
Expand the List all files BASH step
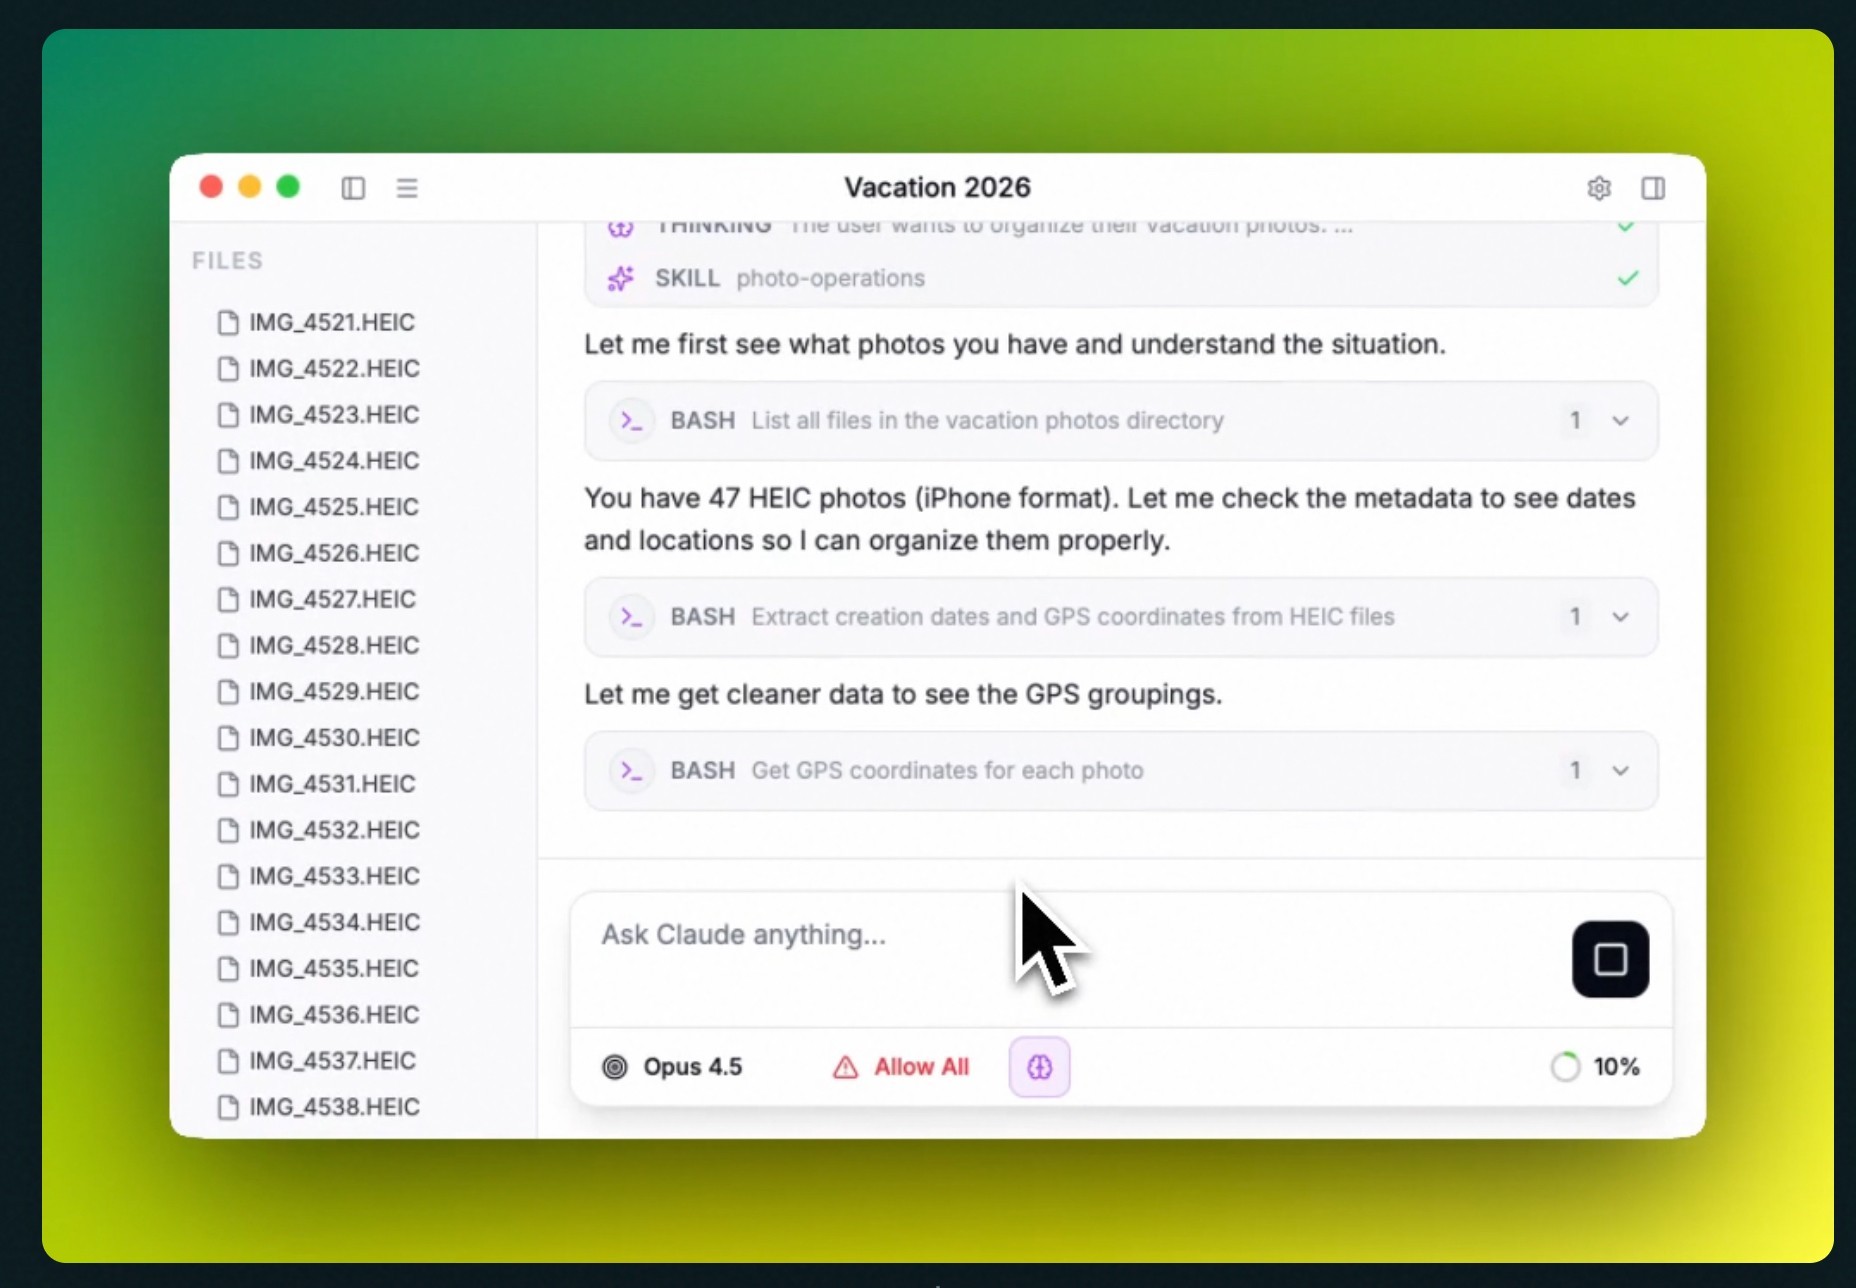pos(1620,421)
